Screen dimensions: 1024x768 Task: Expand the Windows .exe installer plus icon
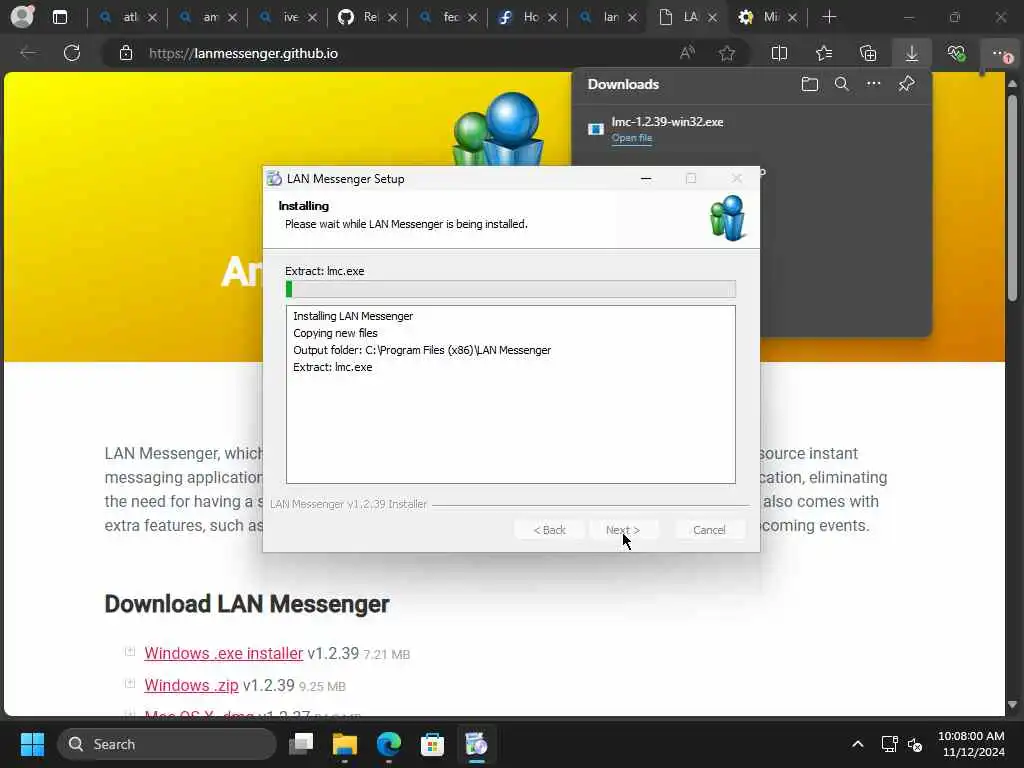(129, 652)
